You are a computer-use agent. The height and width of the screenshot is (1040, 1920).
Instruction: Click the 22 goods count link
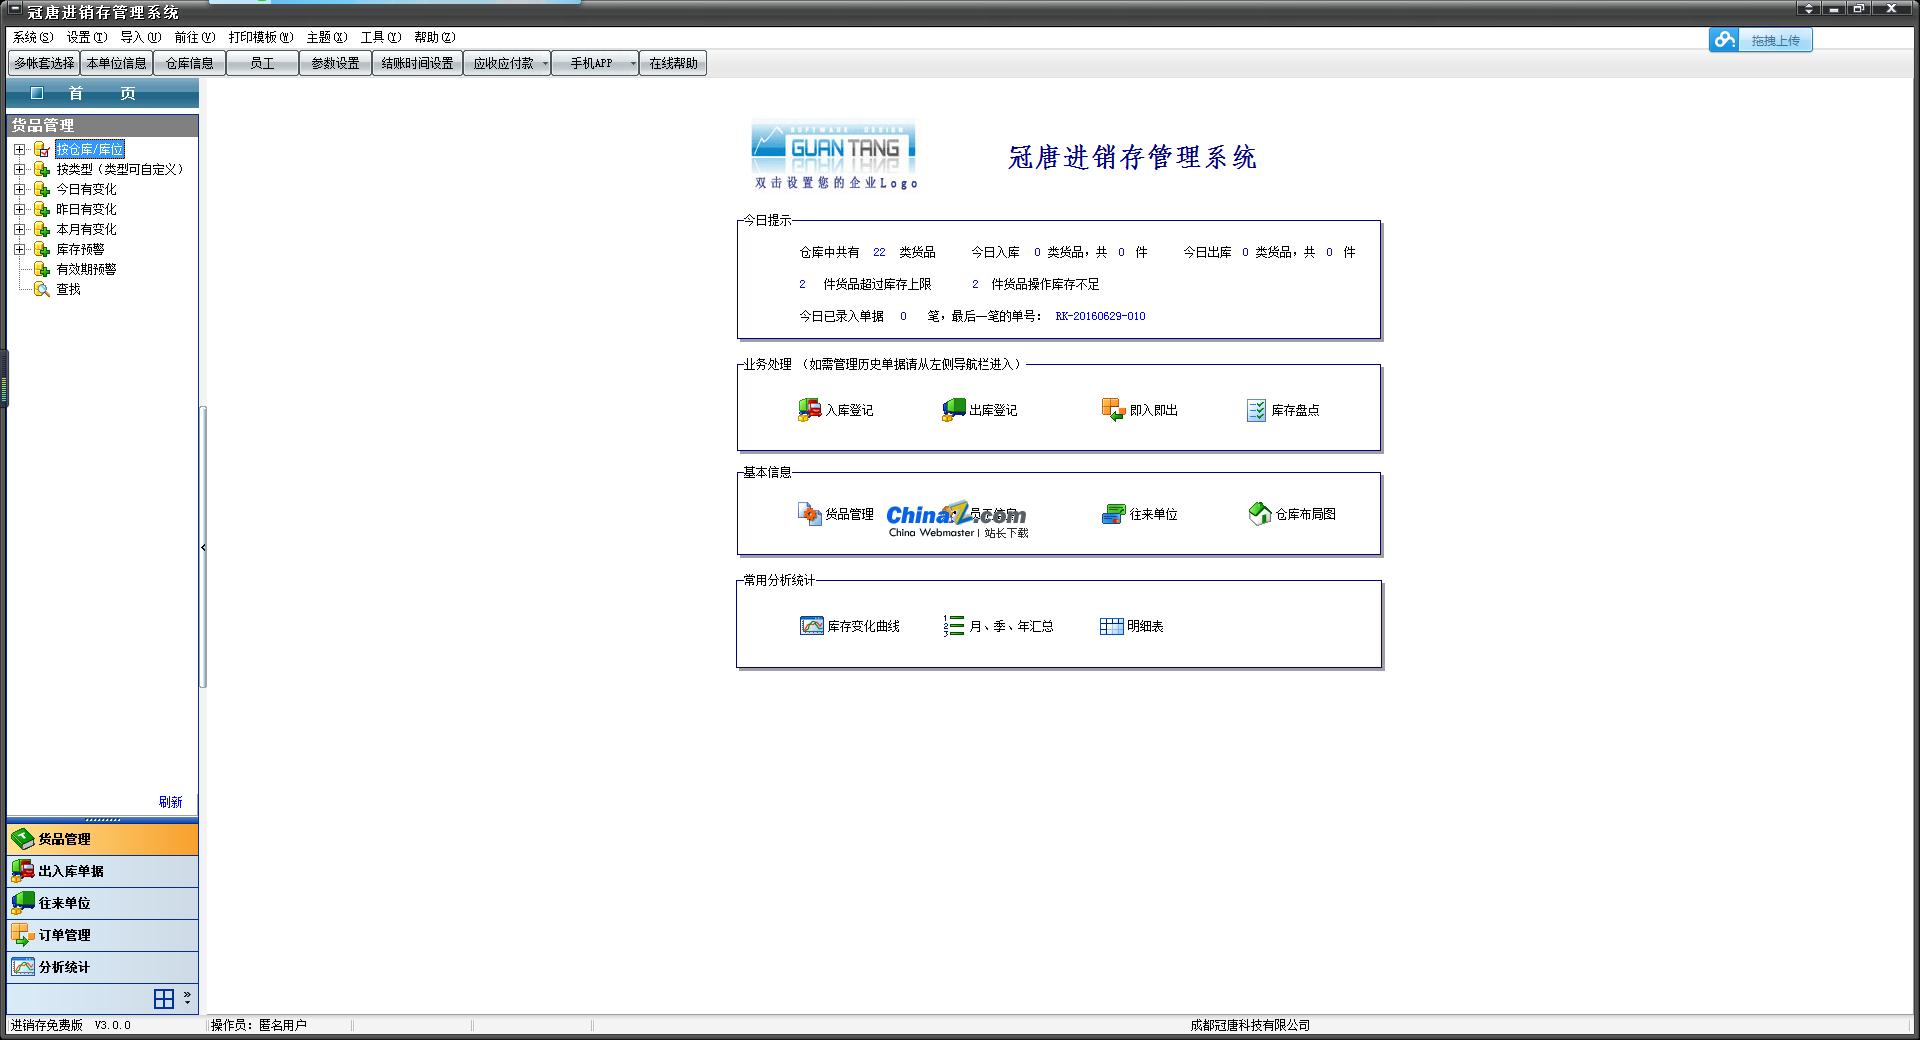point(879,252)
